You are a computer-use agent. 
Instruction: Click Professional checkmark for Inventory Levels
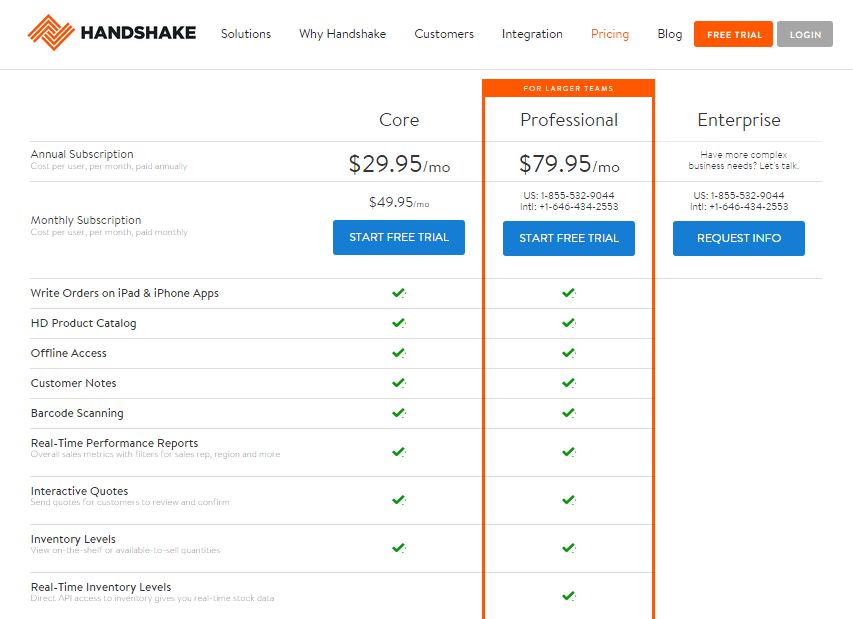coord(568,547)
